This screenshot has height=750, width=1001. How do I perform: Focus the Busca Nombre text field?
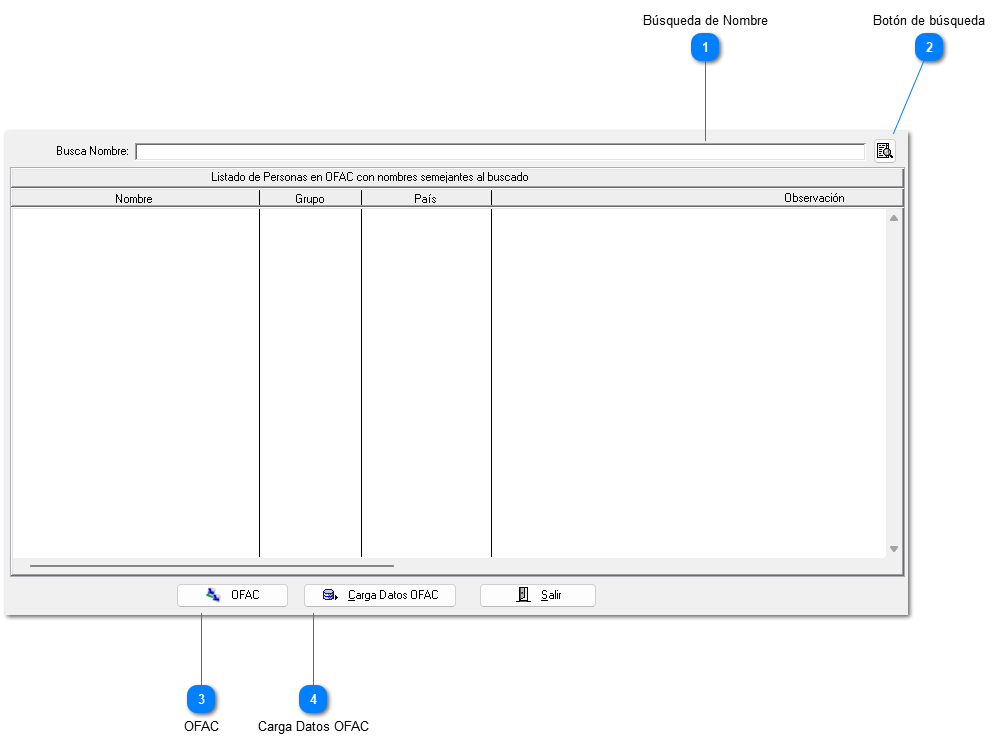[500, 152]
